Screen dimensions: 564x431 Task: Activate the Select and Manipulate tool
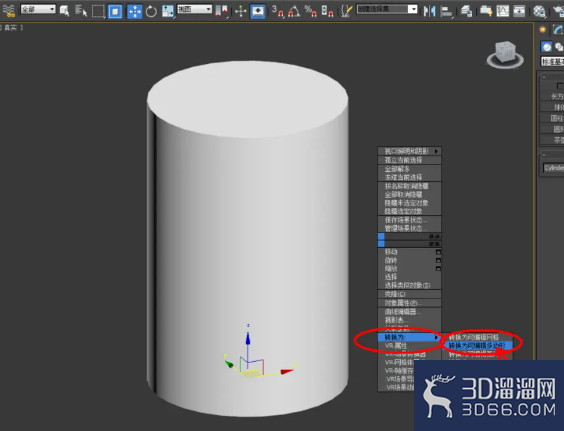(241, 11)
